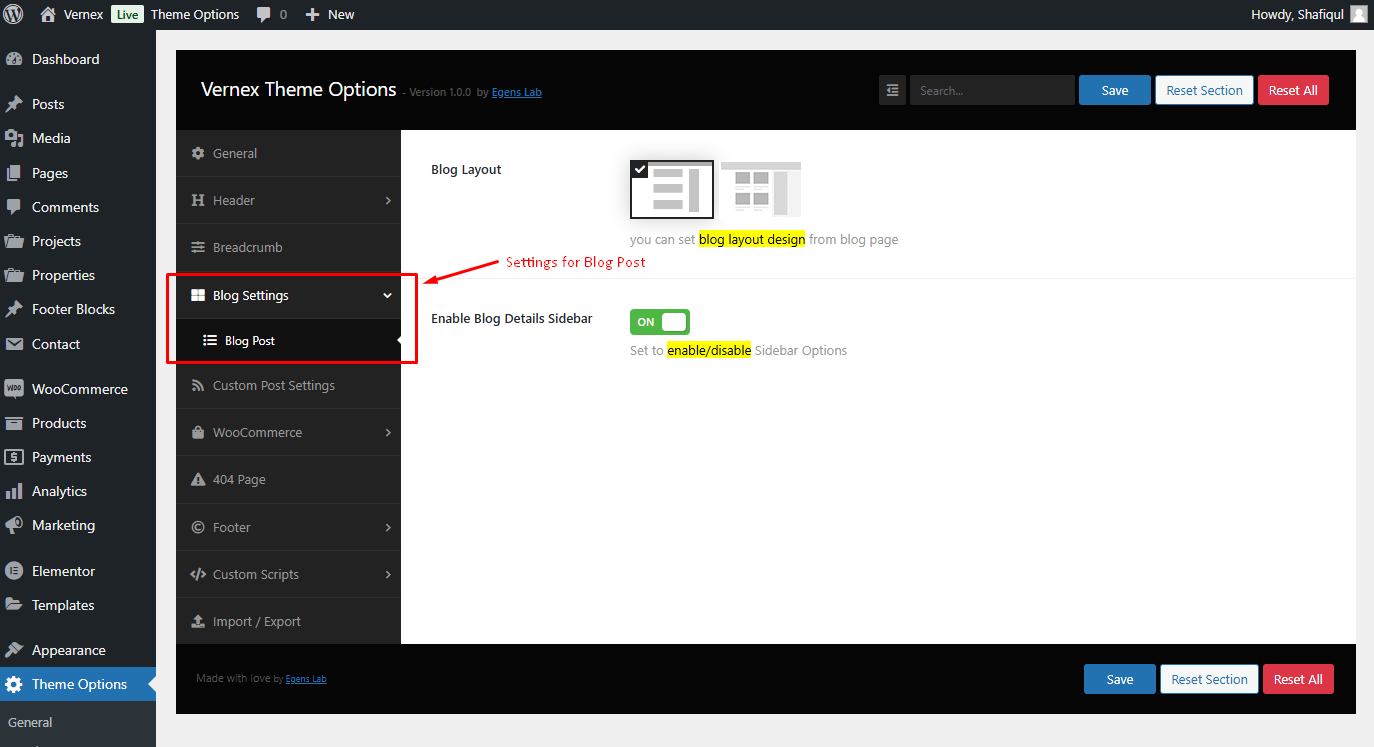1374x747 pixels.
Task: Click the WooCommerce logo icon in WordPress sidebar
Action: 14,389
